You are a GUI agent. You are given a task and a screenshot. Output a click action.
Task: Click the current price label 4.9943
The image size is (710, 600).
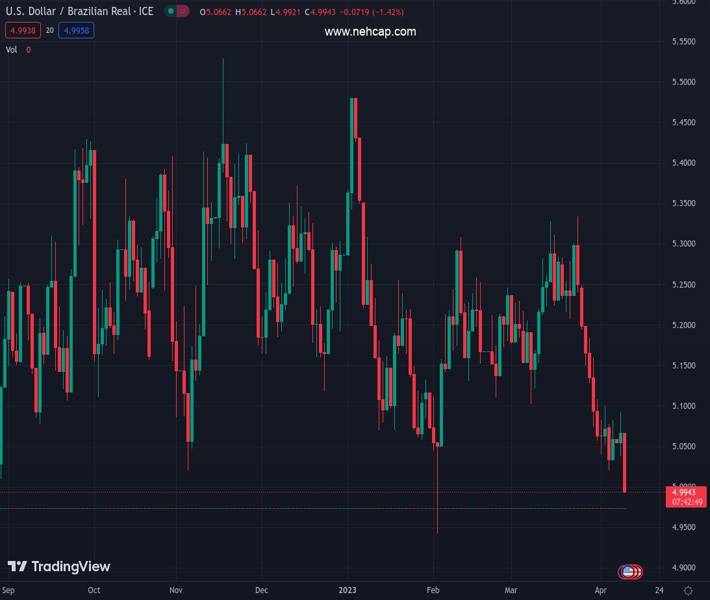click(684, 492)
